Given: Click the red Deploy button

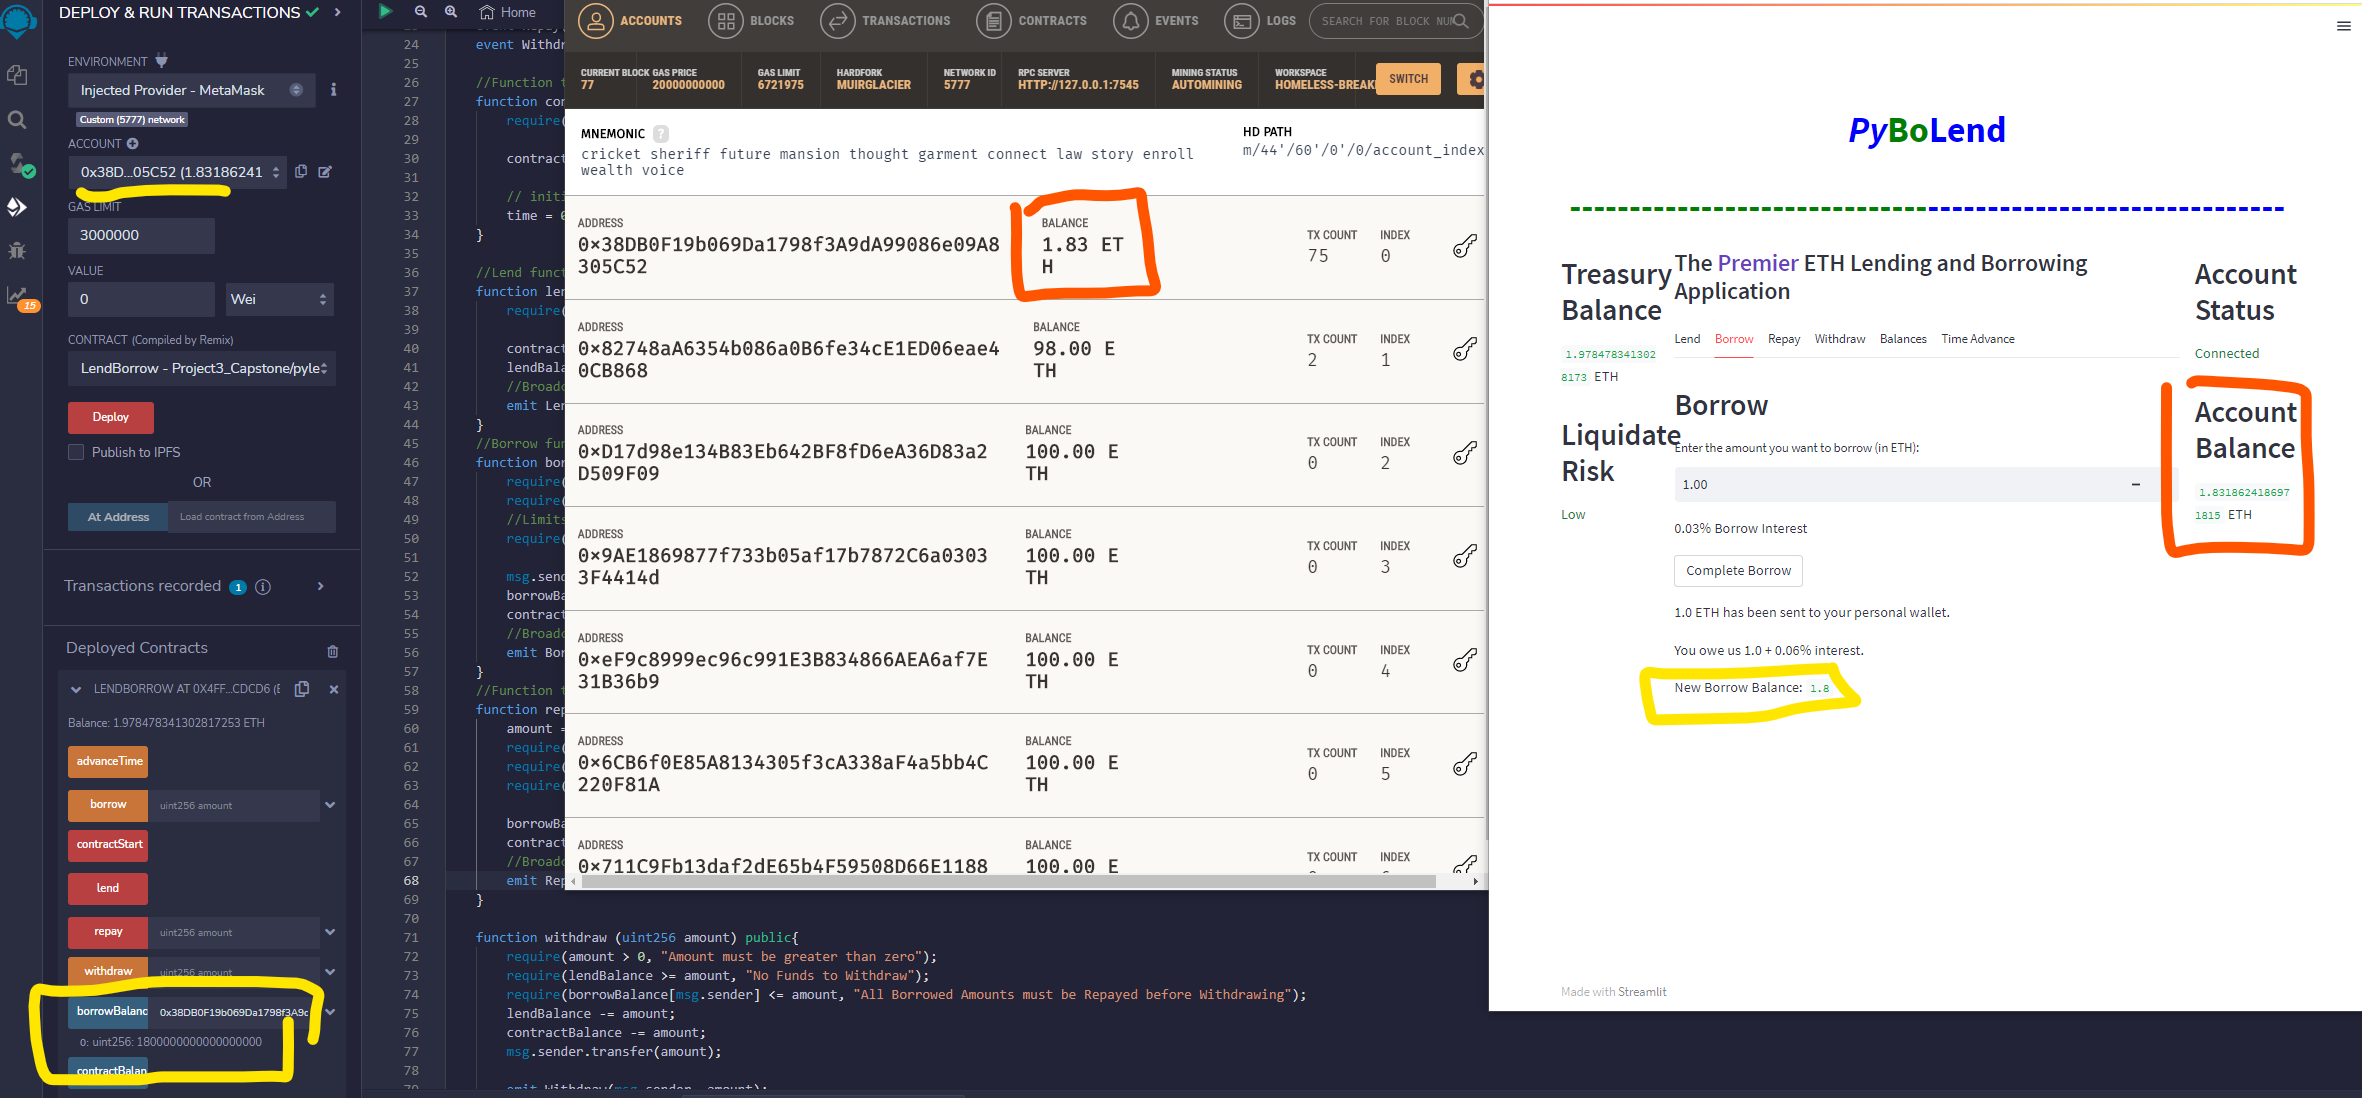Looking at the screenshot, I should coord(110,417).
